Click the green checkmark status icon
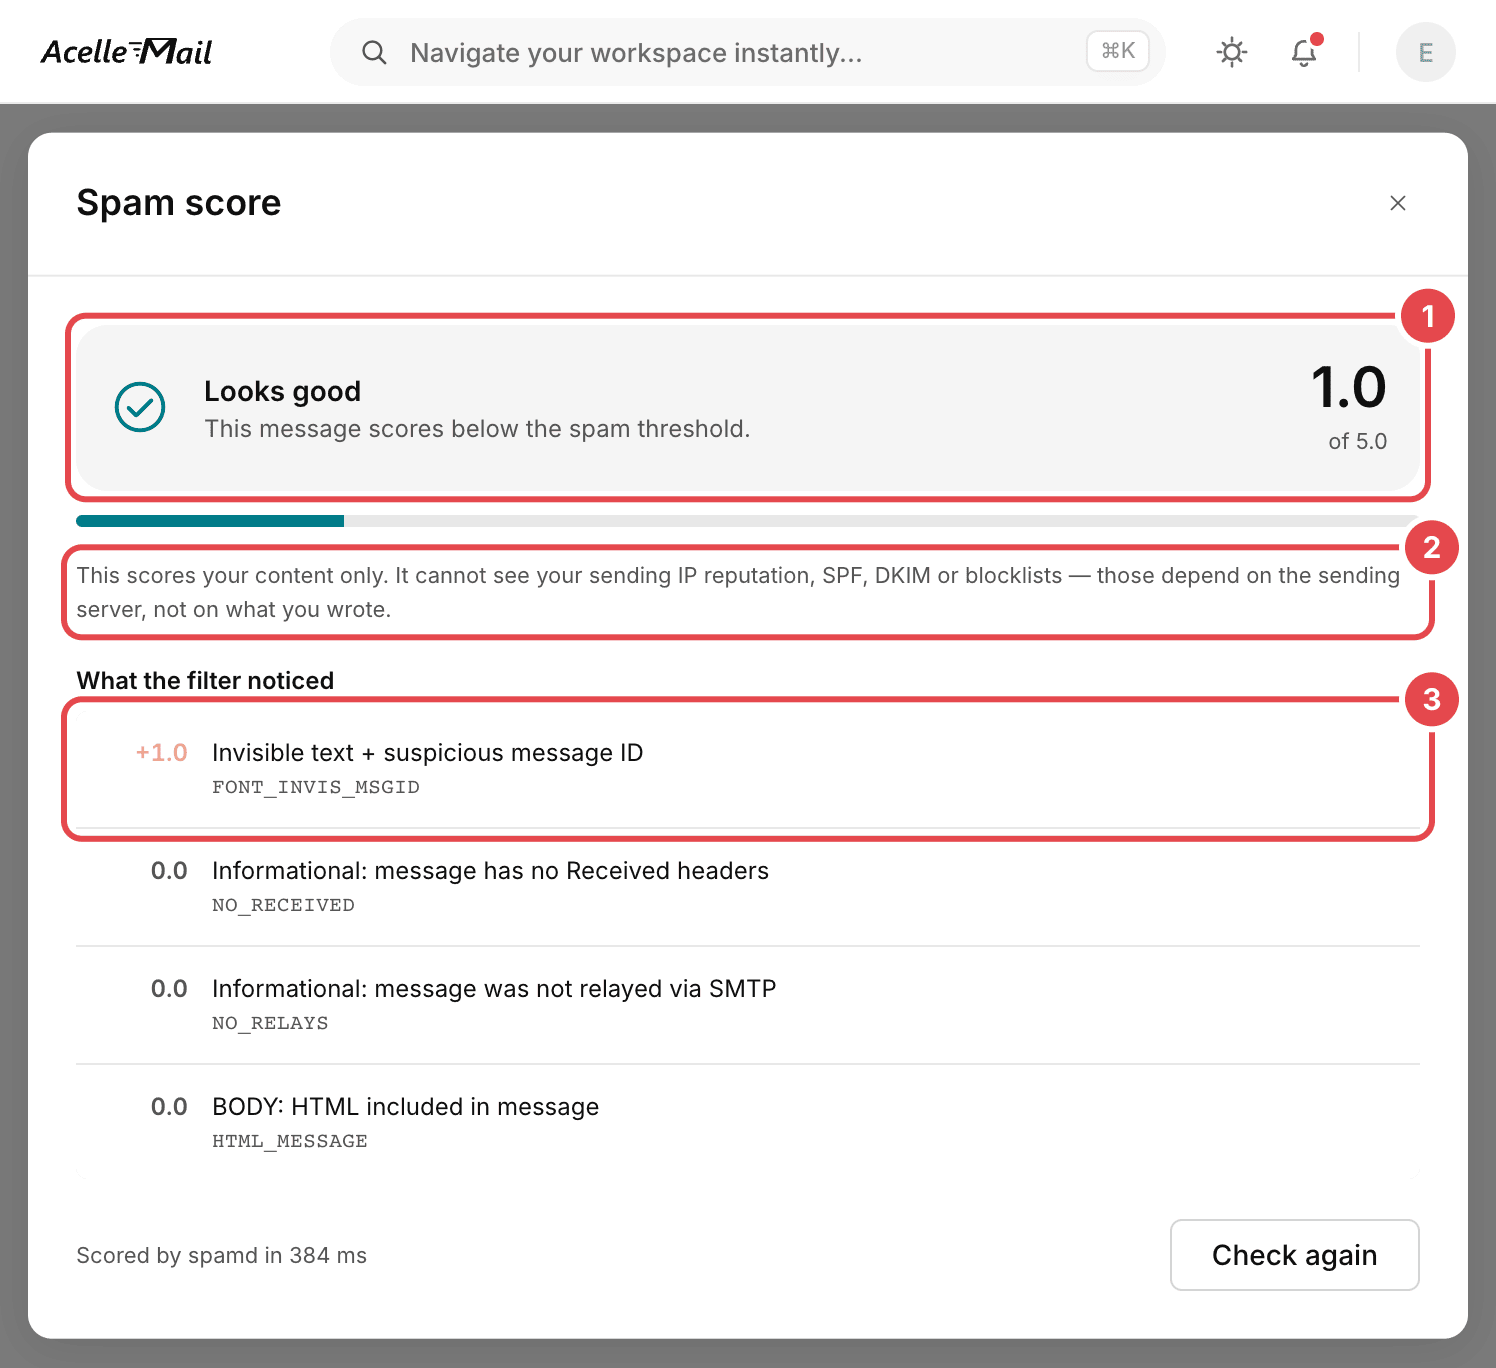 pos(140,407)
